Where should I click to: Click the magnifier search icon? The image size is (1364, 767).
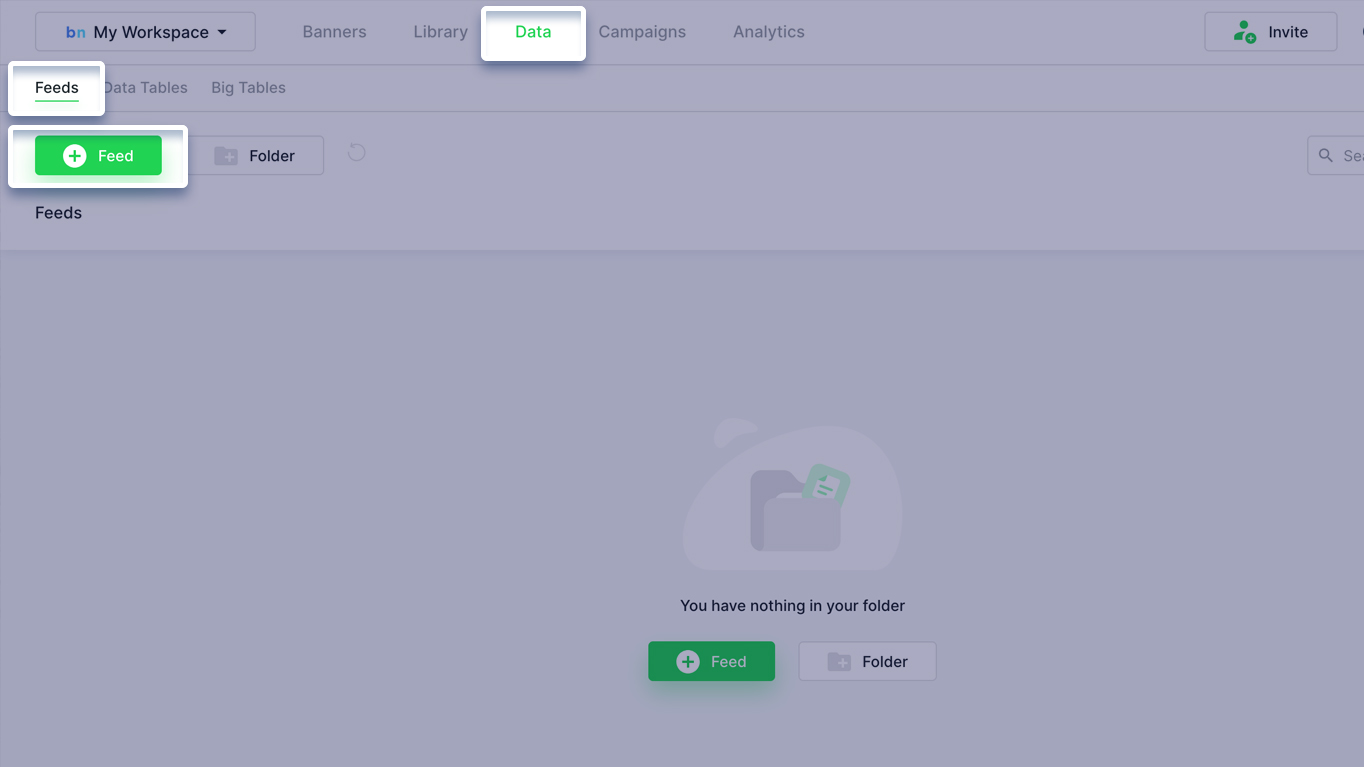[1326, 156]
